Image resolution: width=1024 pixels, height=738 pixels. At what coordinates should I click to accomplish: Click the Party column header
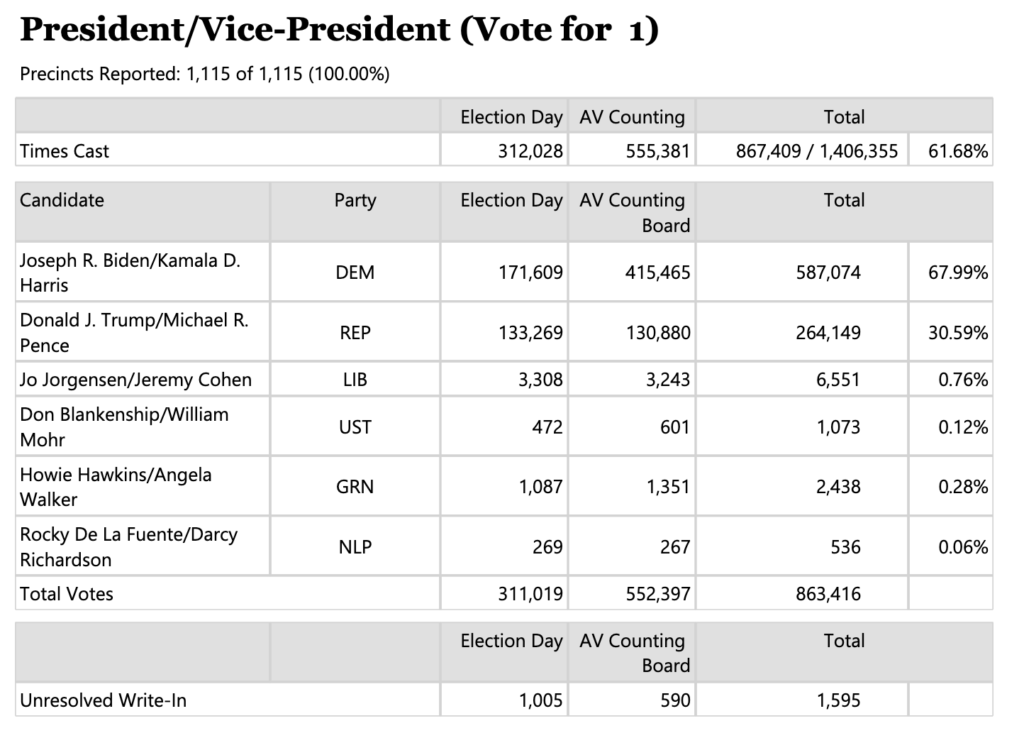click(x=355, y=200)
